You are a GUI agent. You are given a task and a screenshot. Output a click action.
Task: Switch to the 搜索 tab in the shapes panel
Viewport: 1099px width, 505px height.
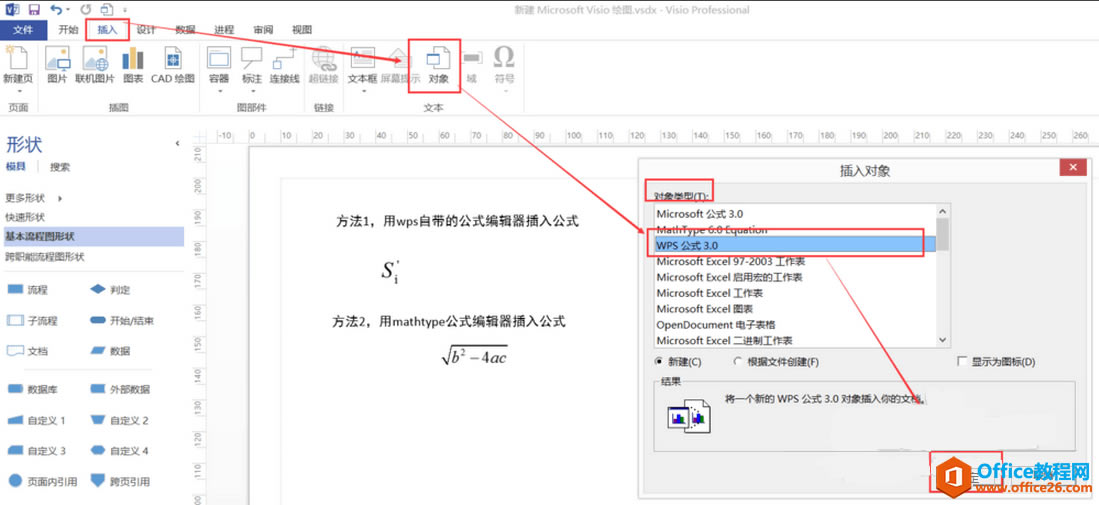point(60,167)
